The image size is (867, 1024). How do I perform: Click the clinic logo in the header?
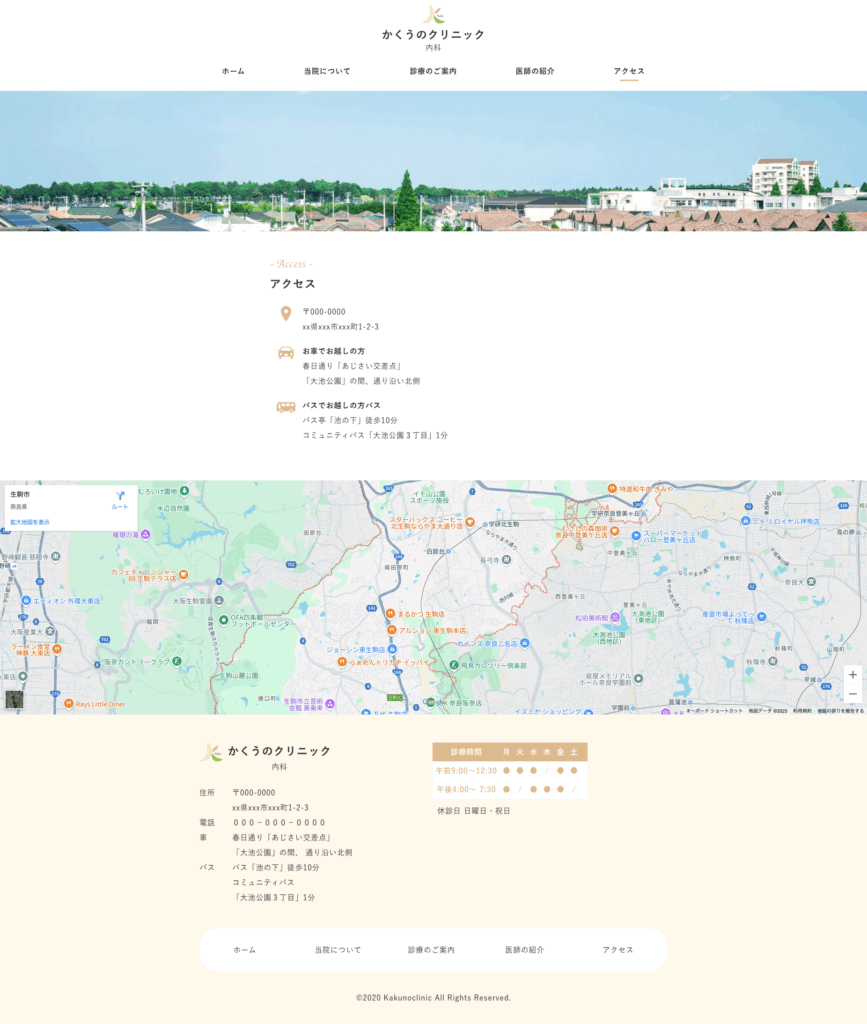coord(433,15)
